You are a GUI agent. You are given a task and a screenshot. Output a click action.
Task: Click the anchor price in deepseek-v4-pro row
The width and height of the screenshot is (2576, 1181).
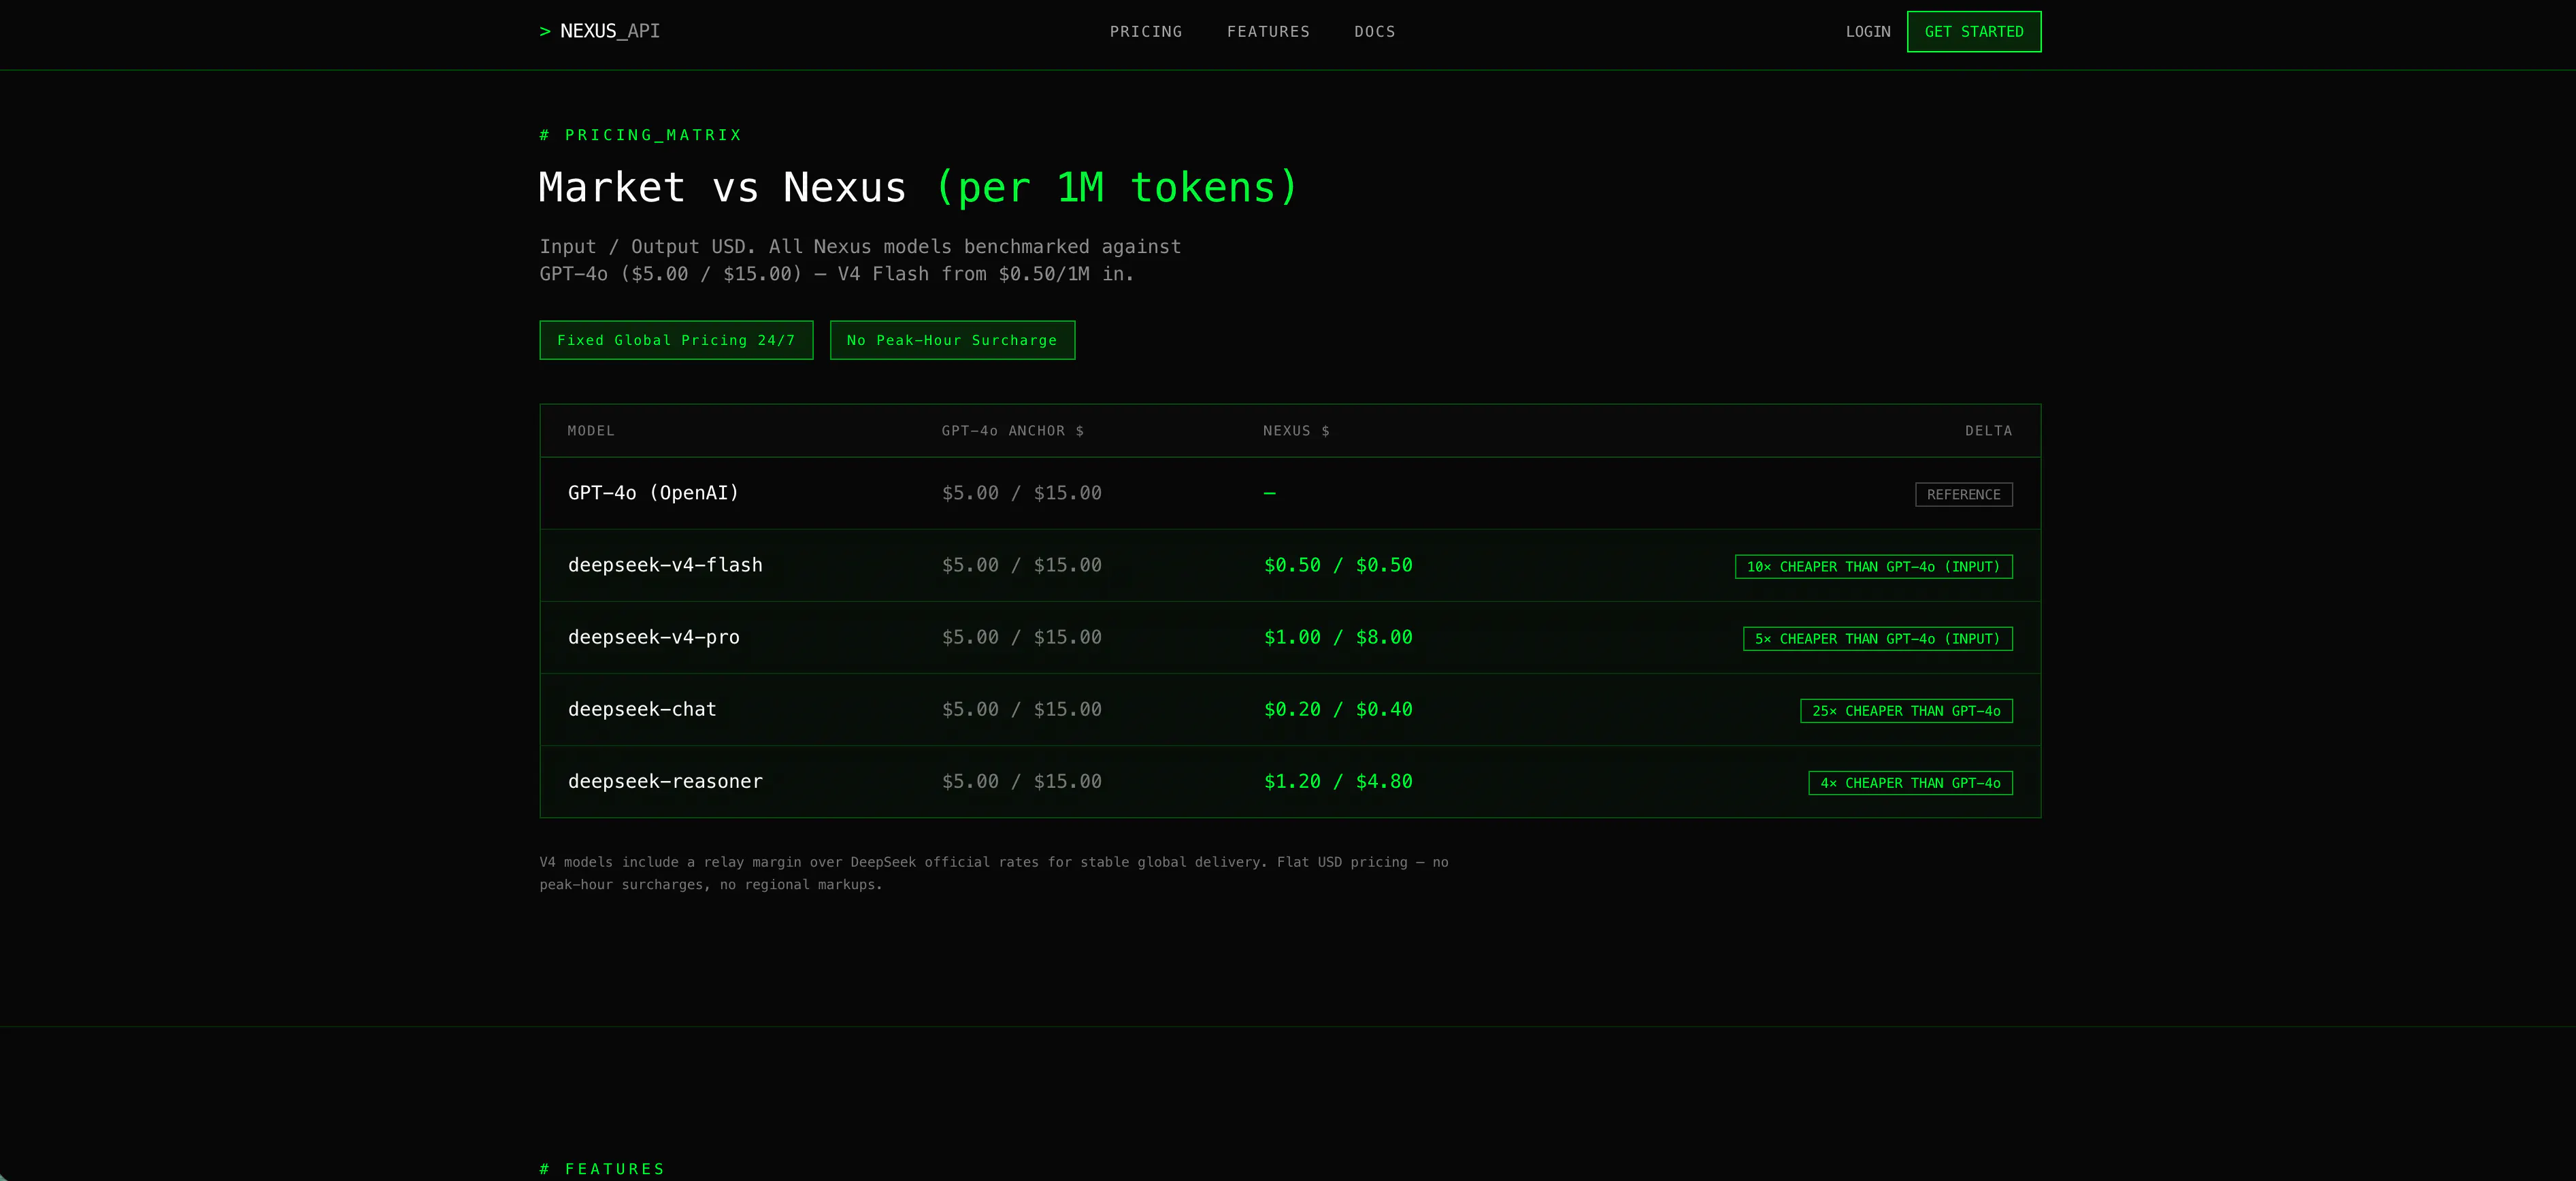pyautogui.click(x=1021, y=637)
